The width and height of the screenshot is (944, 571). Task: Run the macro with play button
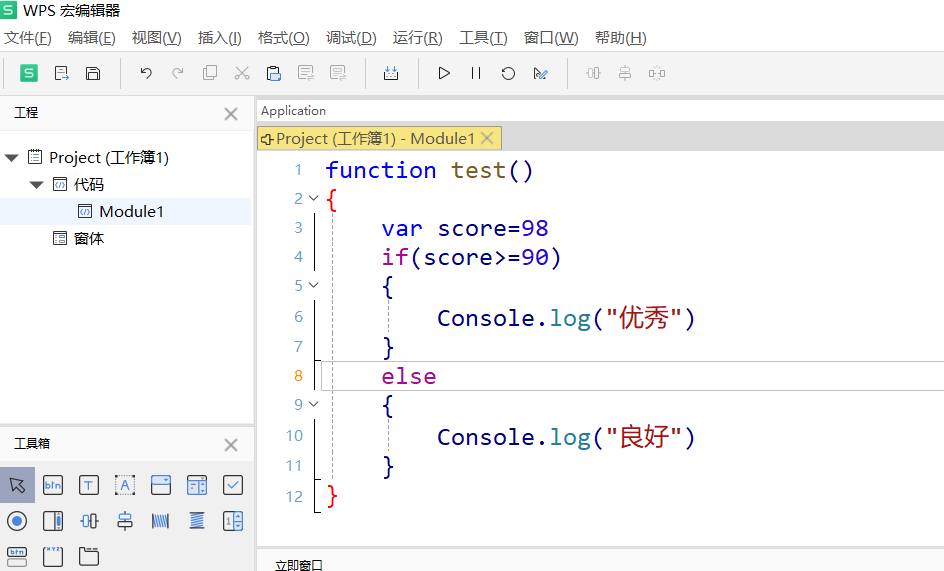[x=444, y=73]
